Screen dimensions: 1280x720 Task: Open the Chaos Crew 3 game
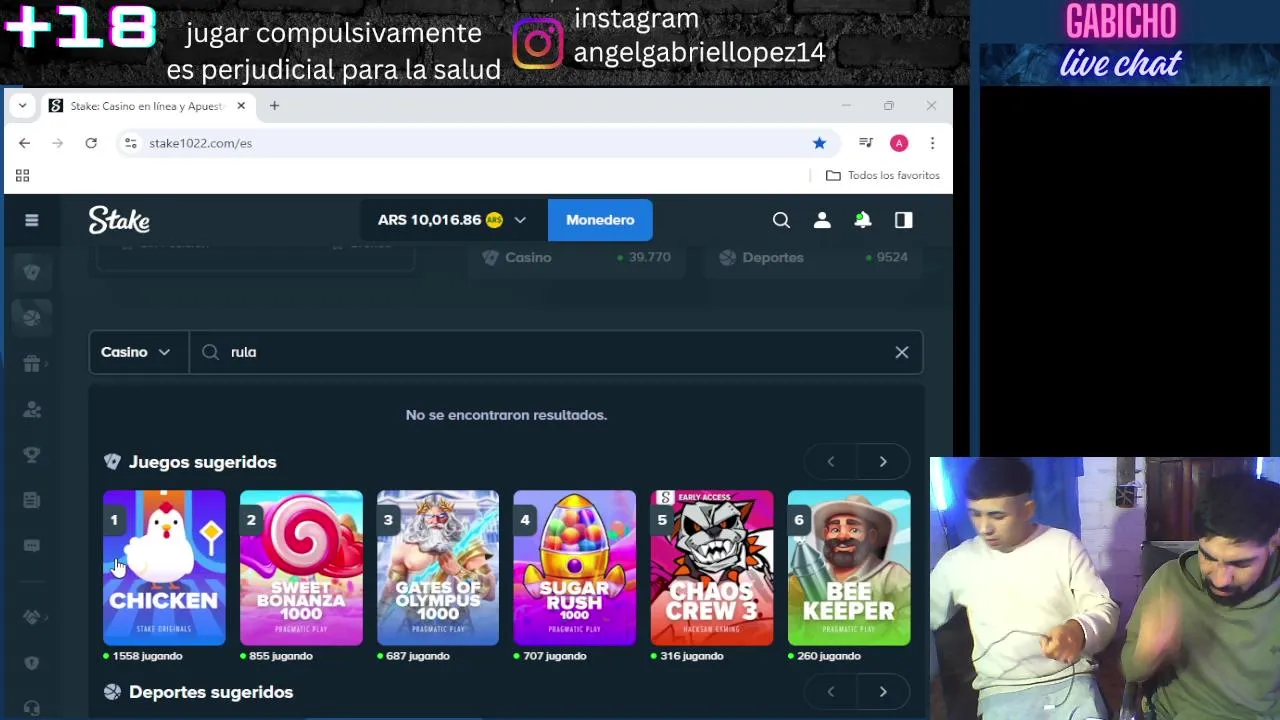coord(712,567)
